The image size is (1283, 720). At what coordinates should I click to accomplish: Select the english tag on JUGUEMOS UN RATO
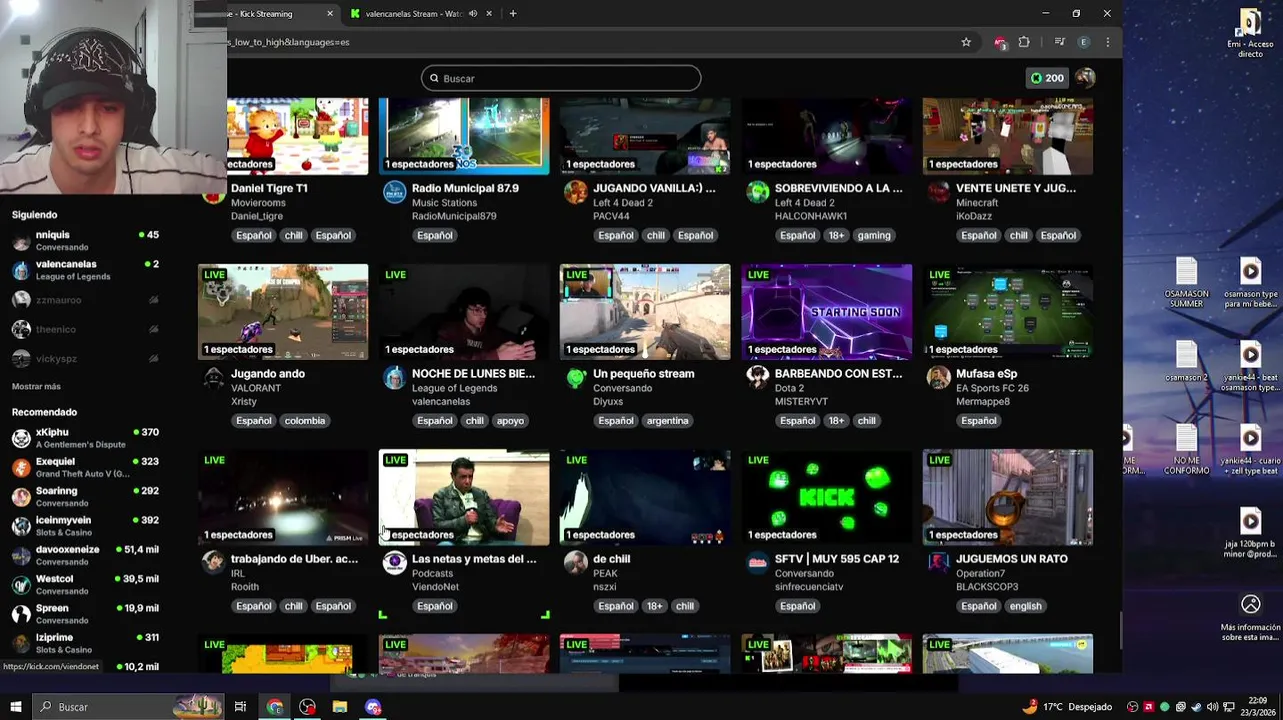1025,606
